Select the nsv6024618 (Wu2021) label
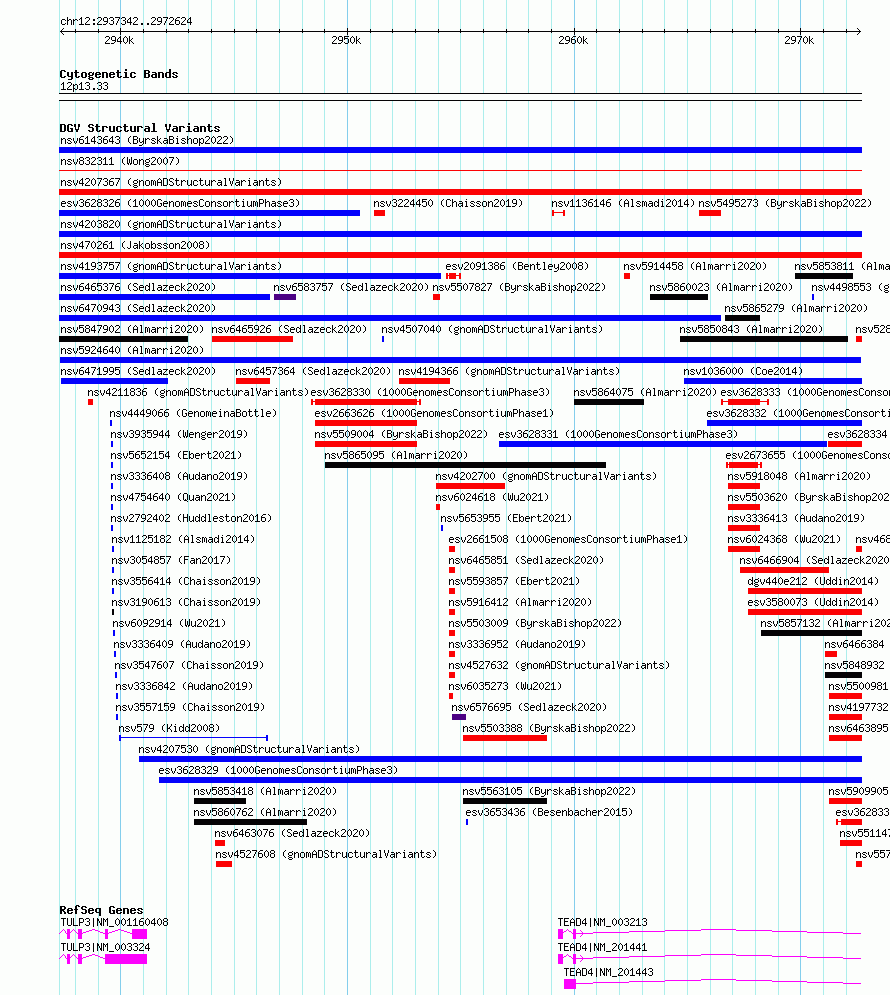 492,496
